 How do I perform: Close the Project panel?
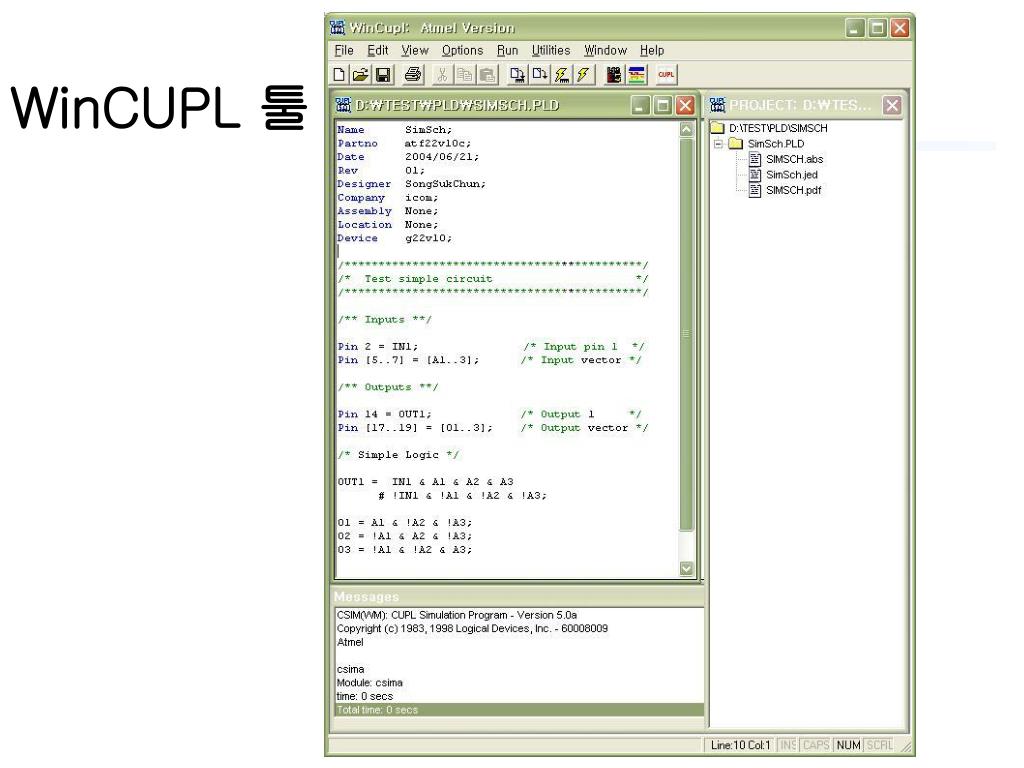pos(892,105)
